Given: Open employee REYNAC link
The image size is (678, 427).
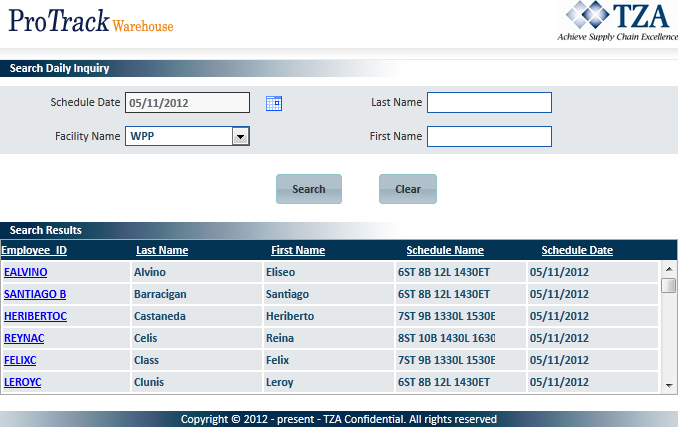Looking at the screenshot, I should click(24, 338).
